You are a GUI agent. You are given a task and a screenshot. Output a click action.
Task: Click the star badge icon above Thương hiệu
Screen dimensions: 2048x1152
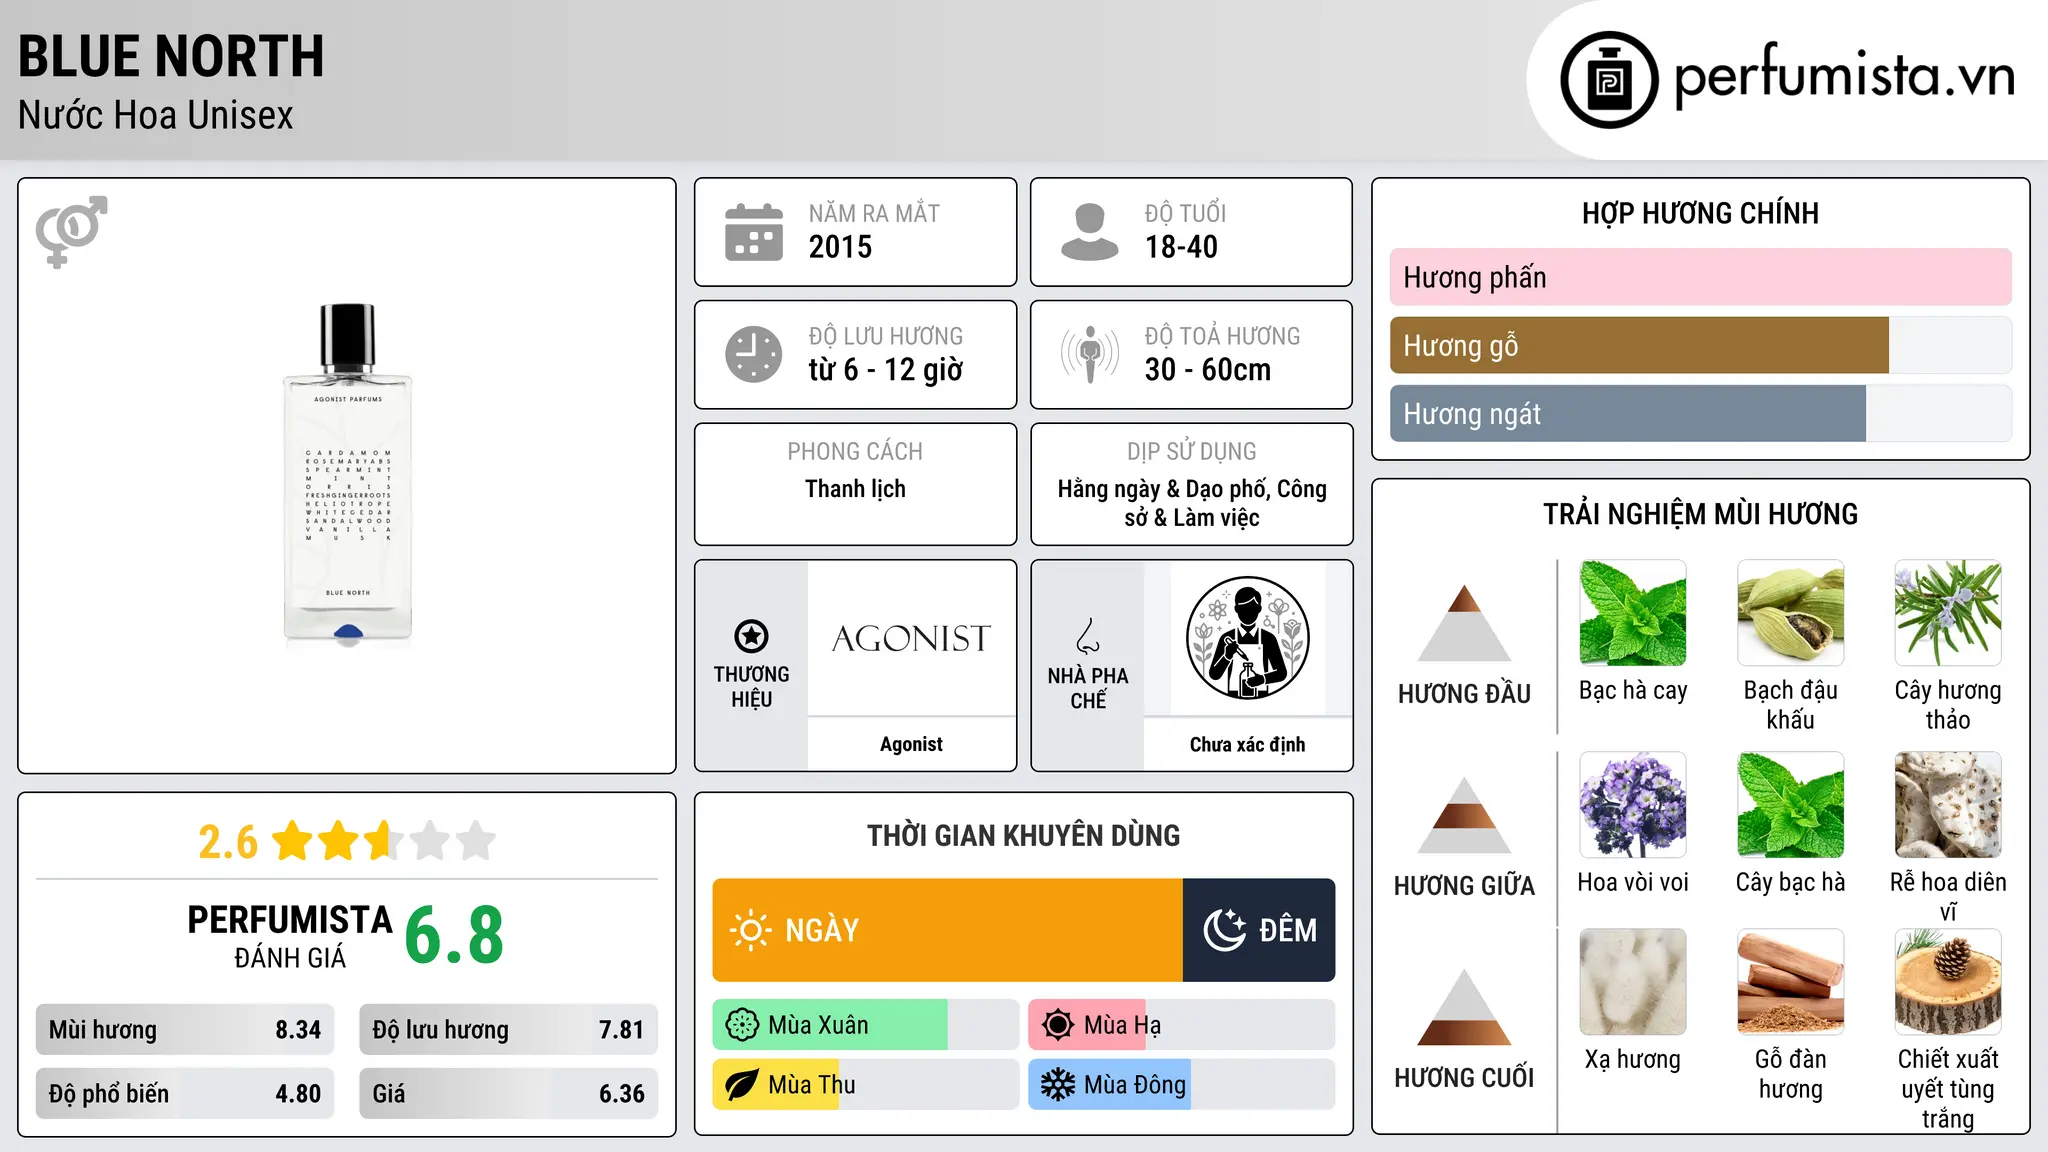pos(751,636)
